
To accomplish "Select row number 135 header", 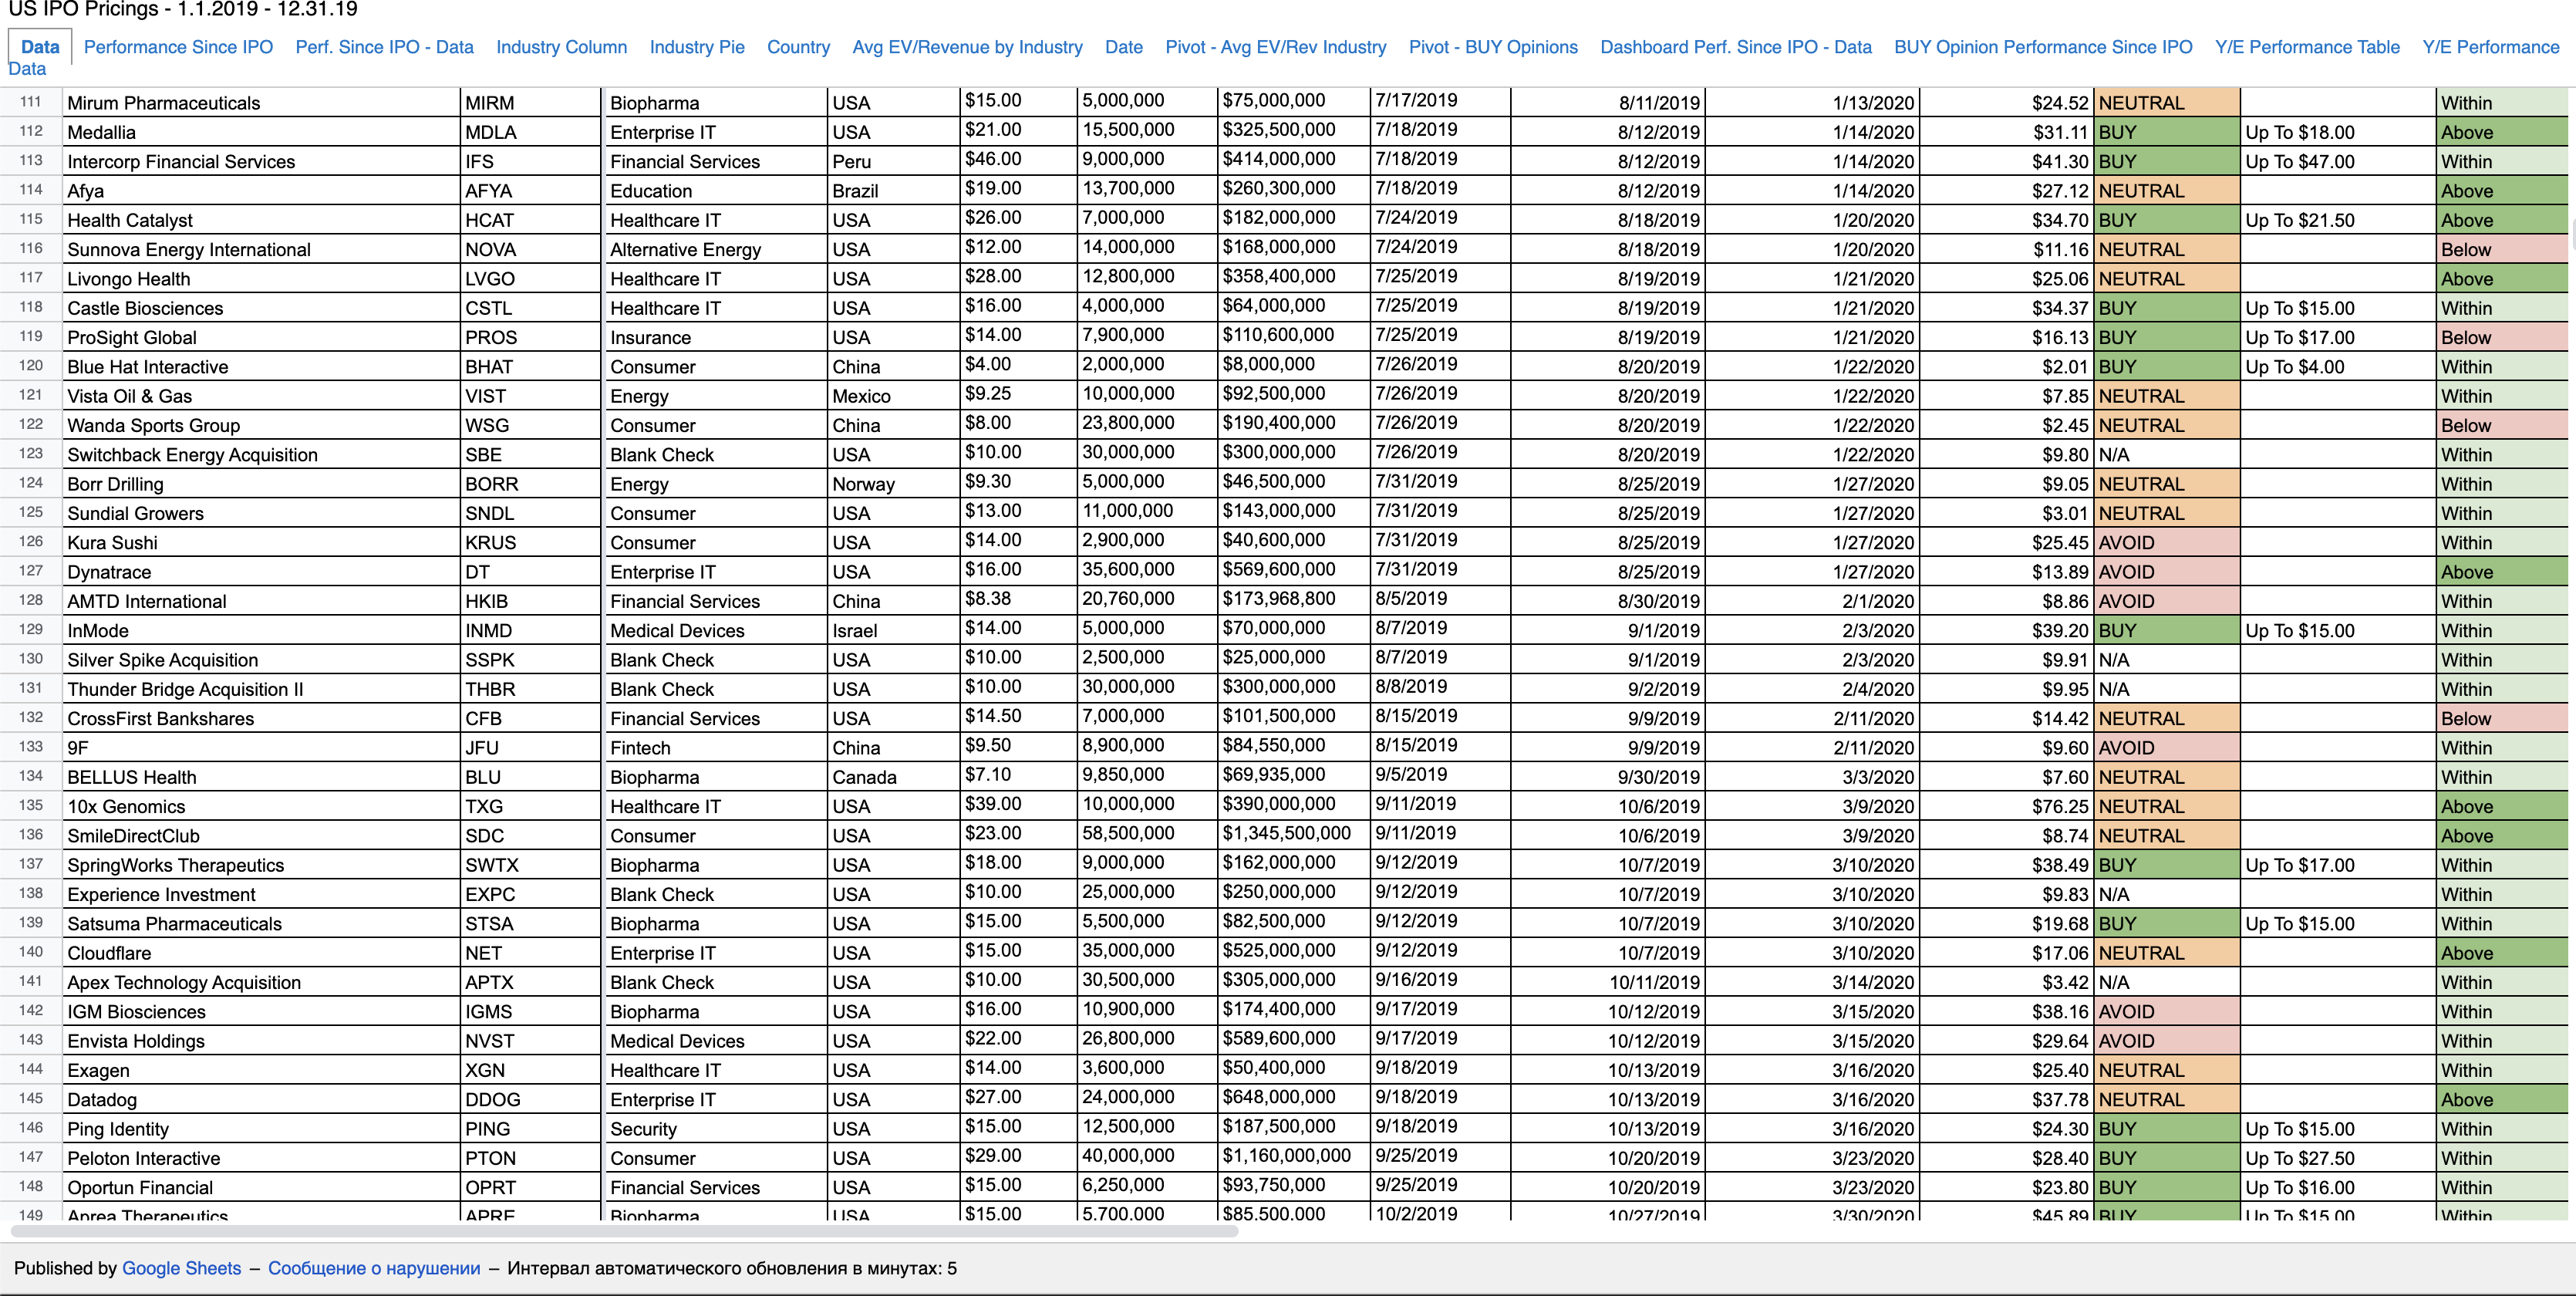I will pyautogui.click(x=31, y=806).
